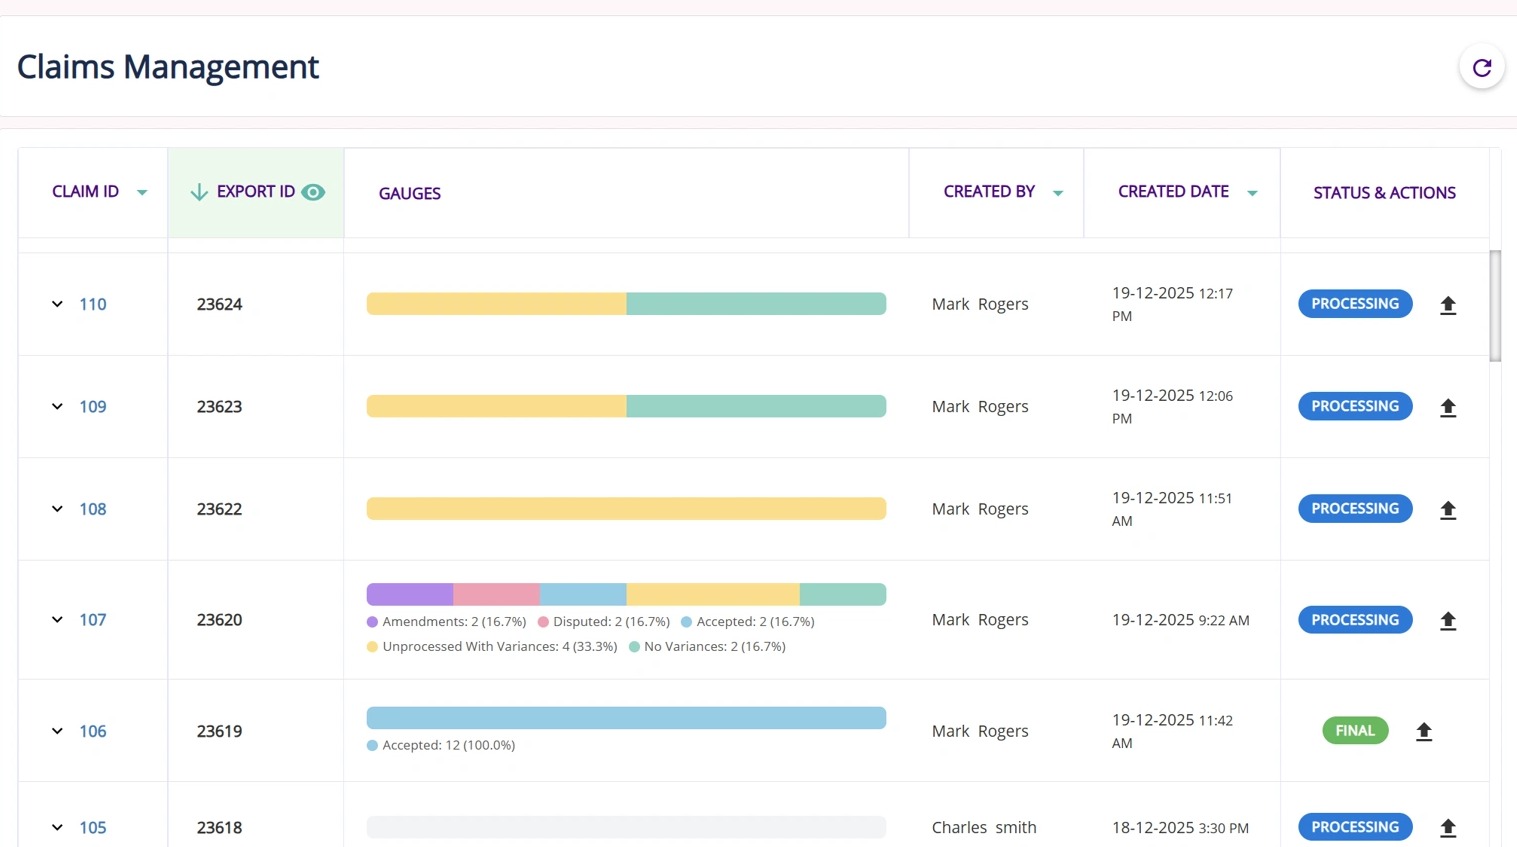Toggle the Export ID eye visibility icon
Viewport: 1517px width, 847px height.
click(x=313, y=192)
